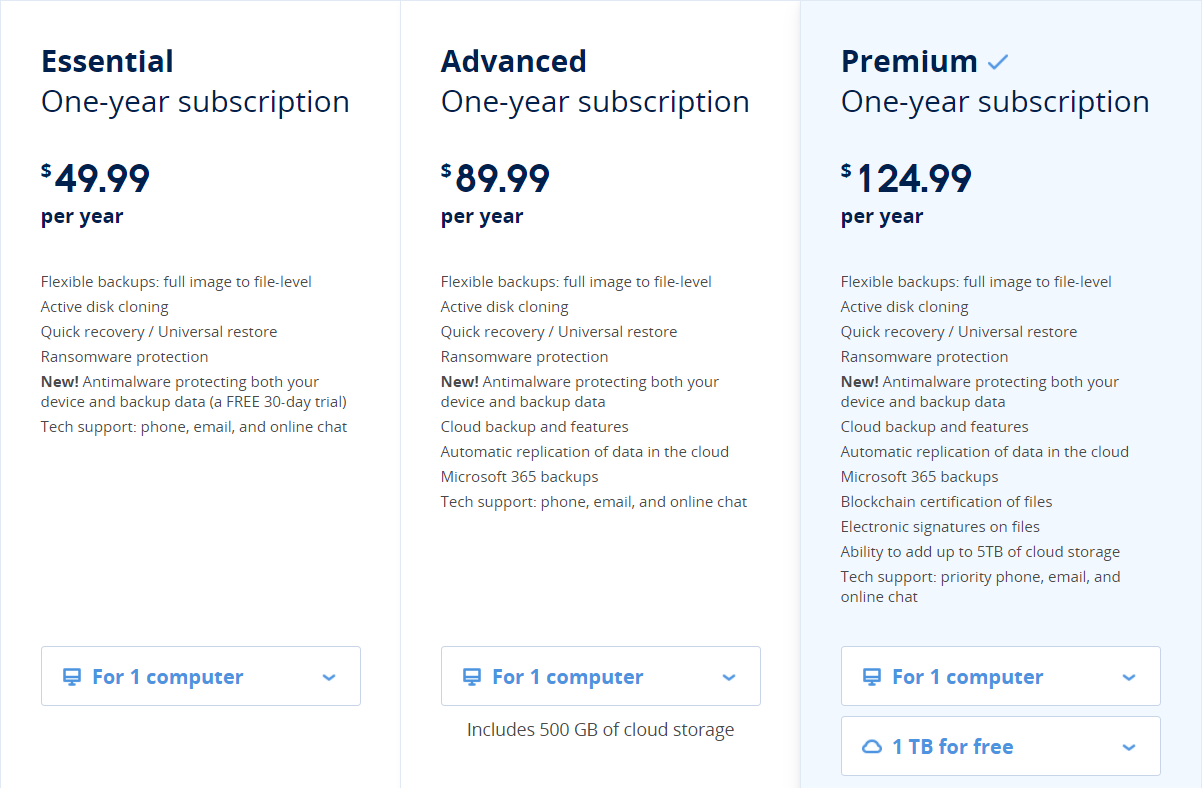Image resolution: width=1202 pixels, height=788 pixels.
Task: Expand the Premium computer selection dropdown
Action: pos(1128,675)
